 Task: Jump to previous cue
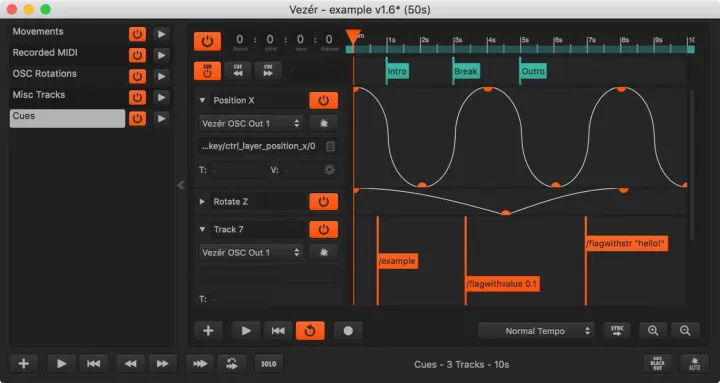point(238,71)
